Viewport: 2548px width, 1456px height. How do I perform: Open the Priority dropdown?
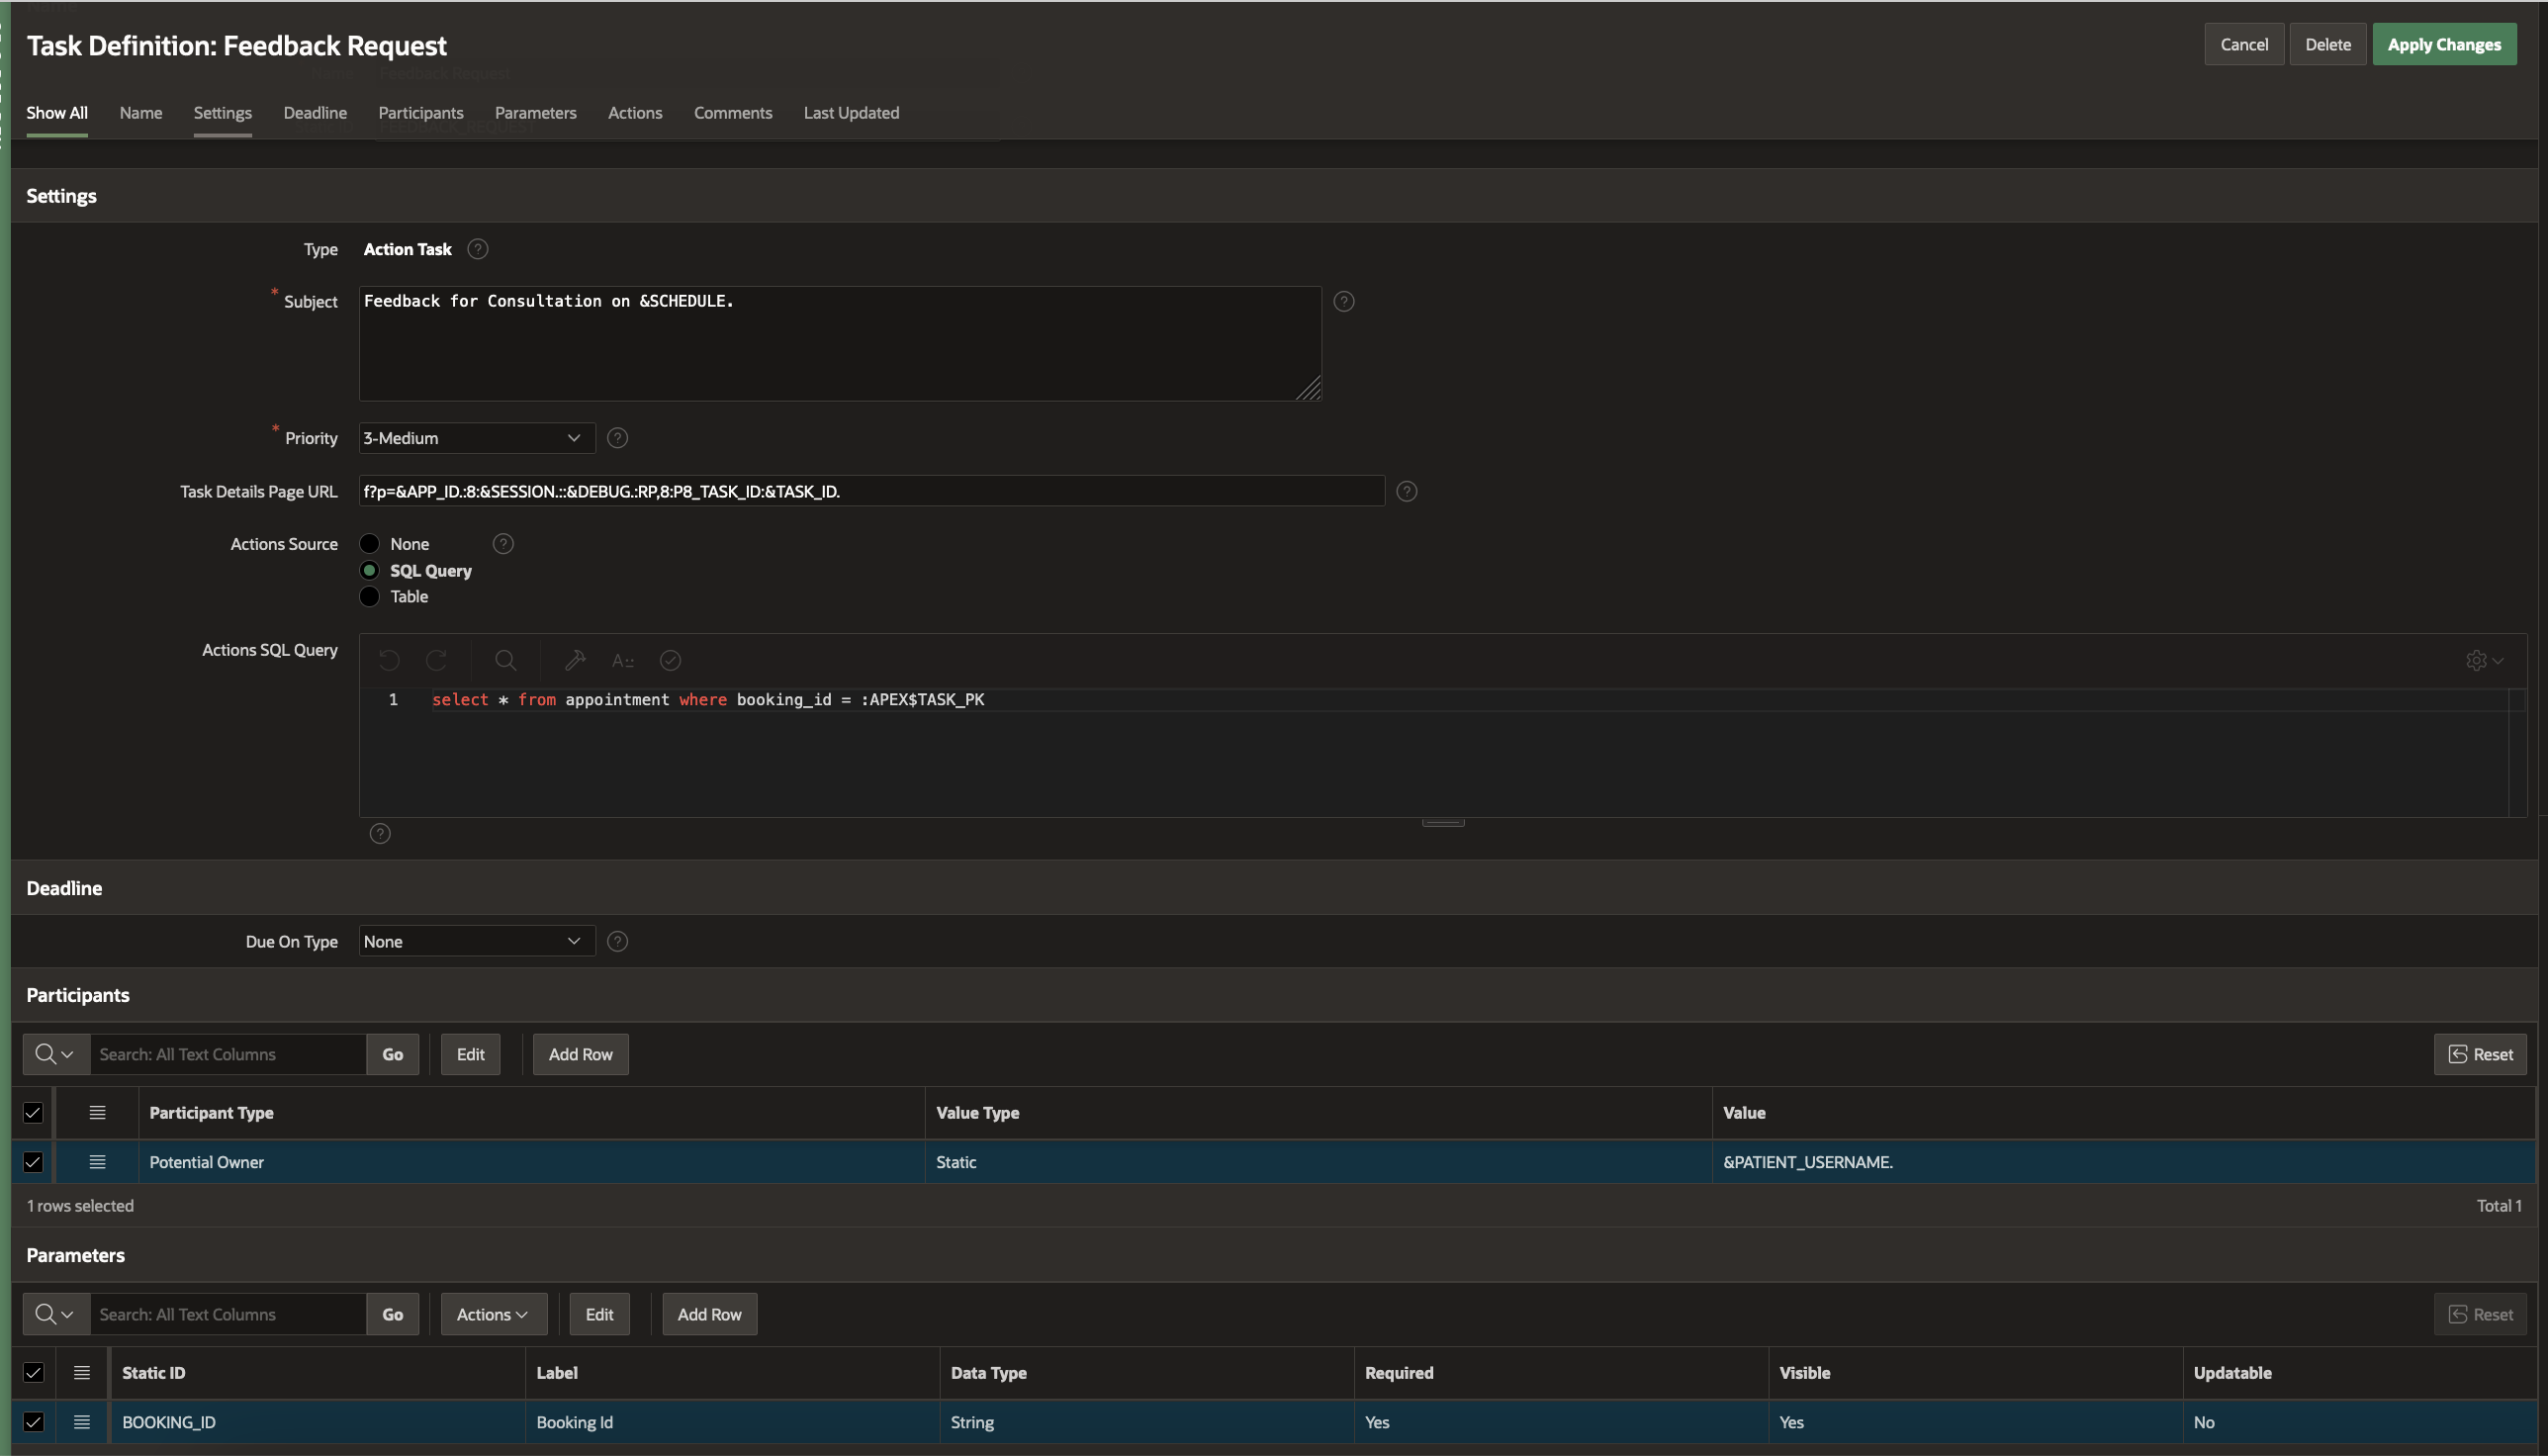tap(476, 438)
